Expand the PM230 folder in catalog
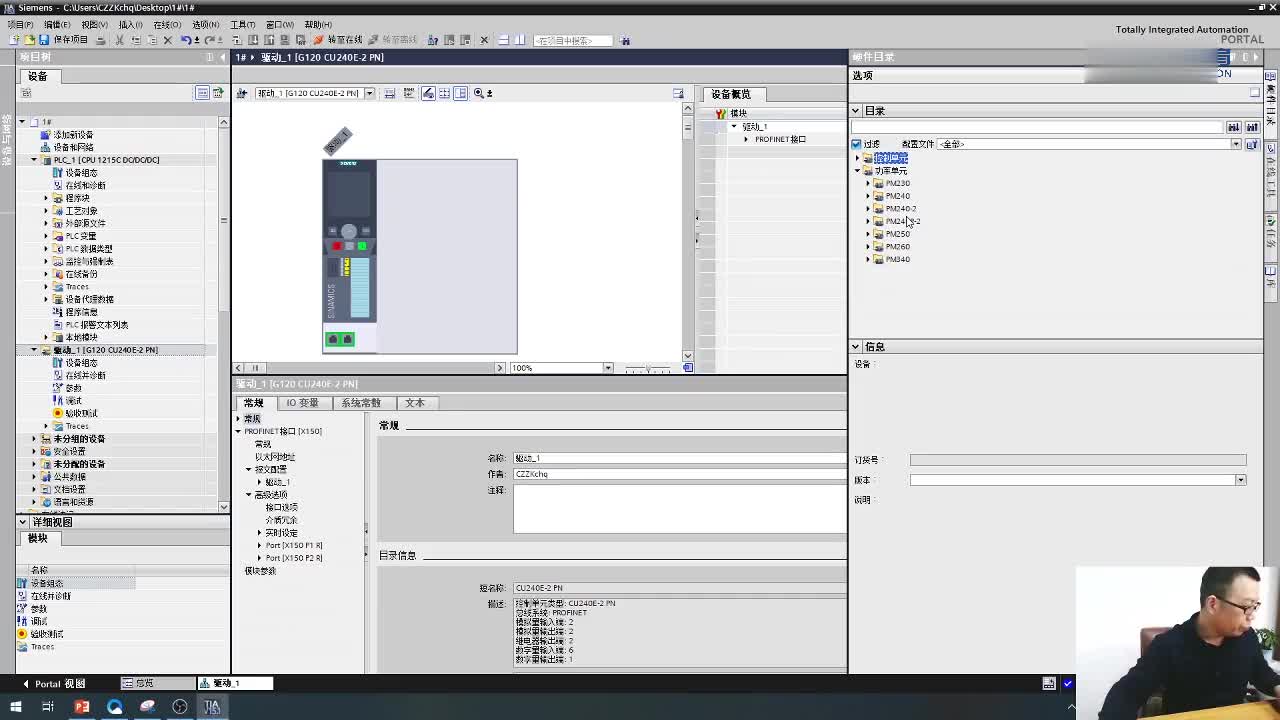This screenshot has height=720, width=1280. [x=868, y=184]
